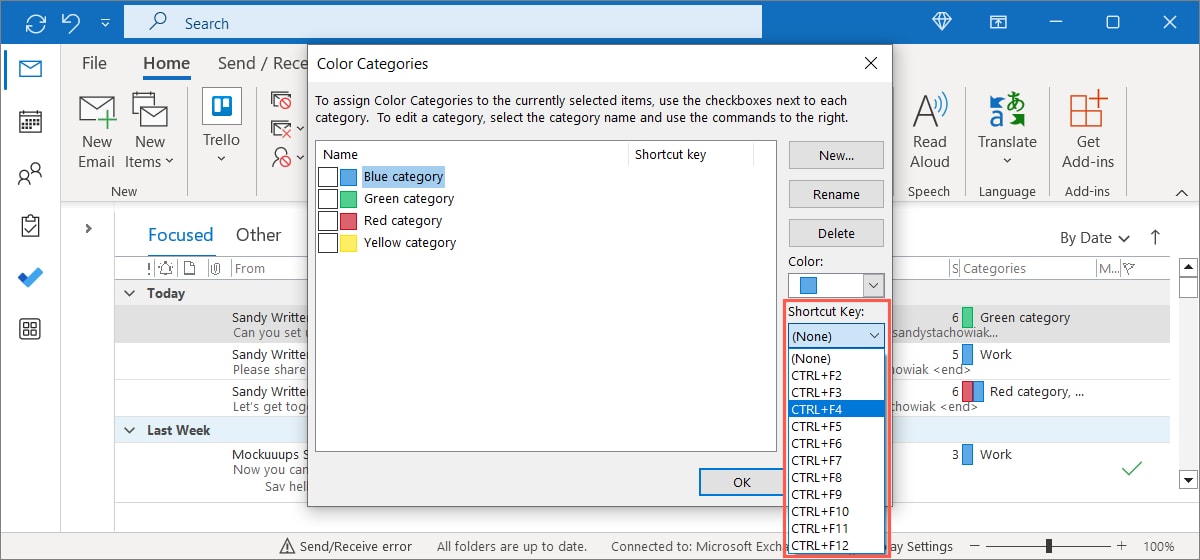Image resolution: width=1200 pixels, height=560 pixels.
Task: Click the message list scroll-up arrow
Action: [1188, 267]
